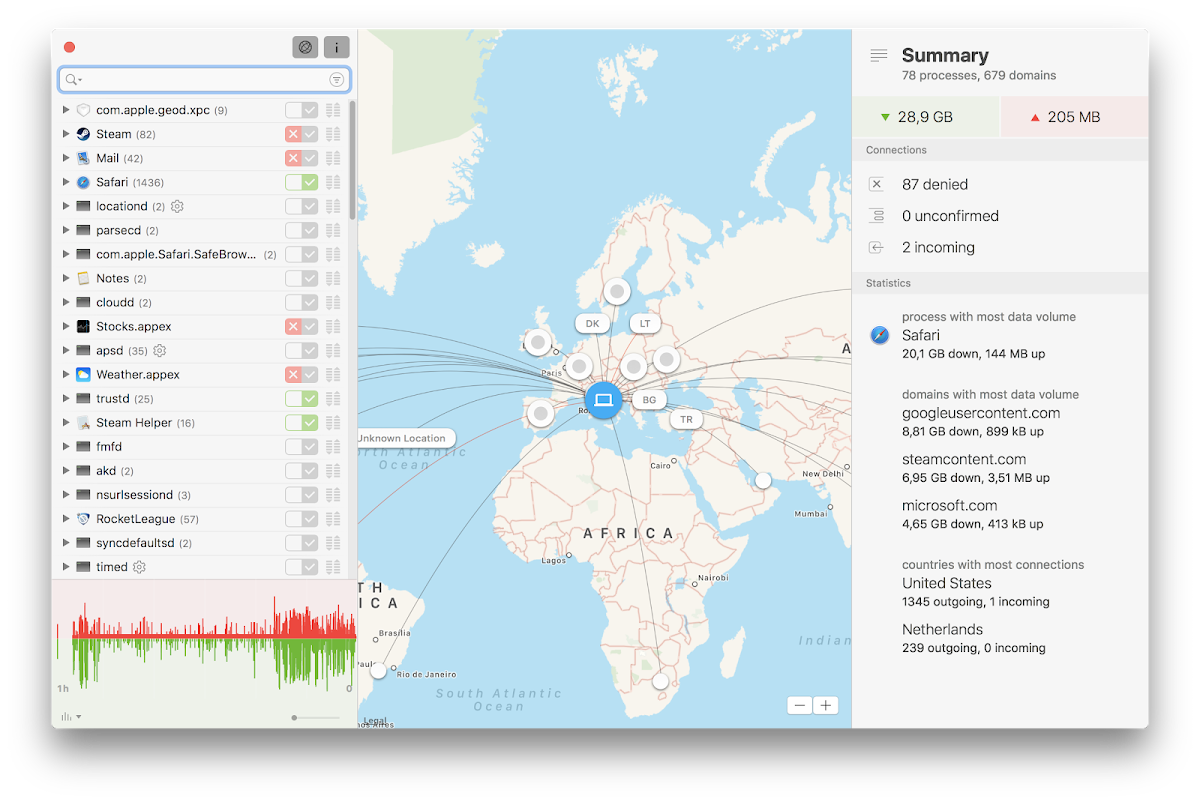
Task: Click the Notes app icon
Action: click(83, 278)
